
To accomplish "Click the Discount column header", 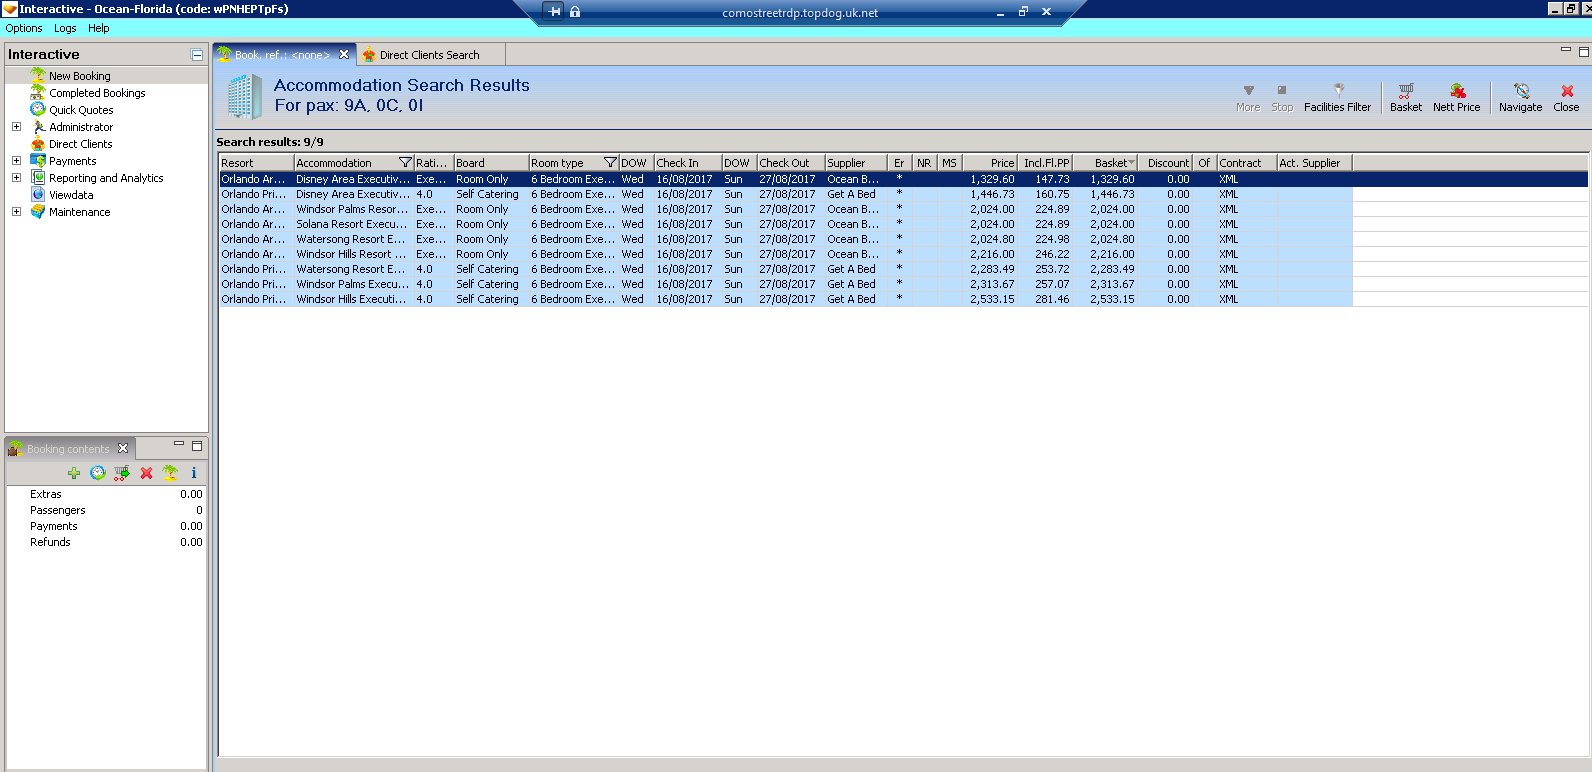I will tap(1165, 163).
